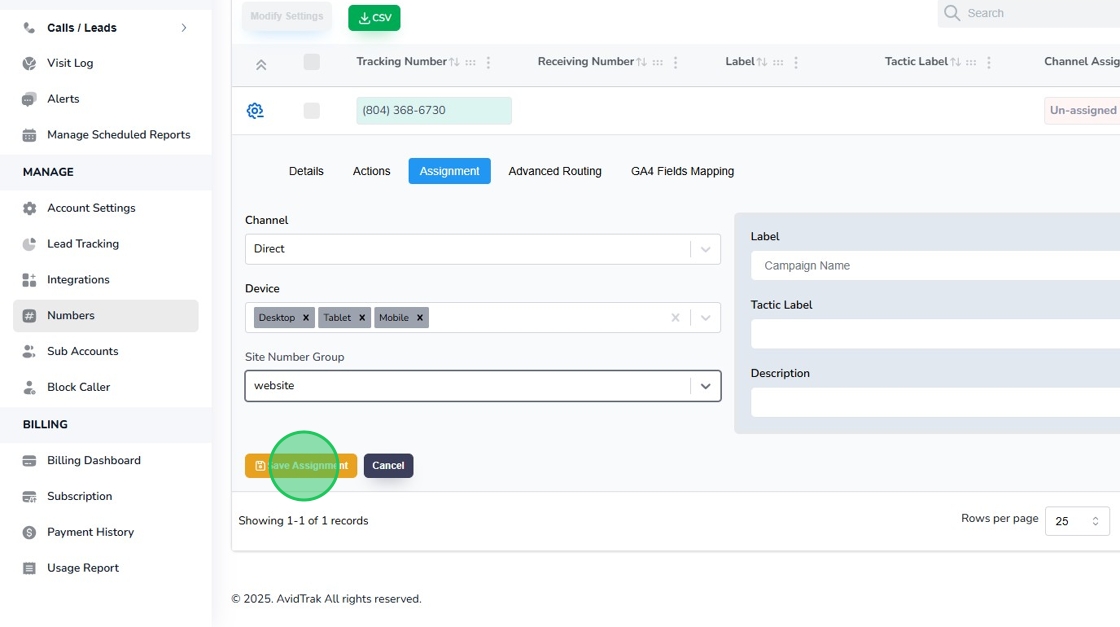1120x627 pixels.
Task: Click the Cancel button
Action: (x=388, y=466)
